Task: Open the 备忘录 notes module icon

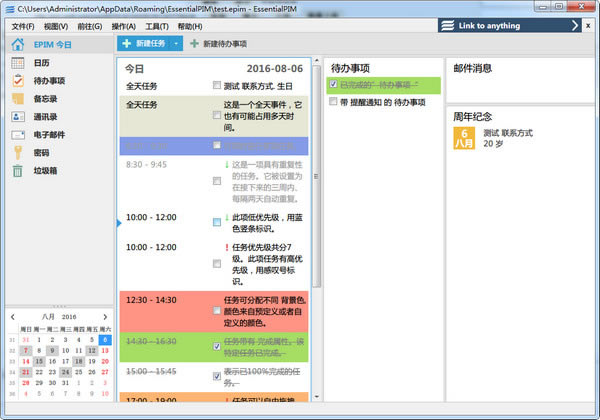Action: pyautogui.click(x=18, y=99)
